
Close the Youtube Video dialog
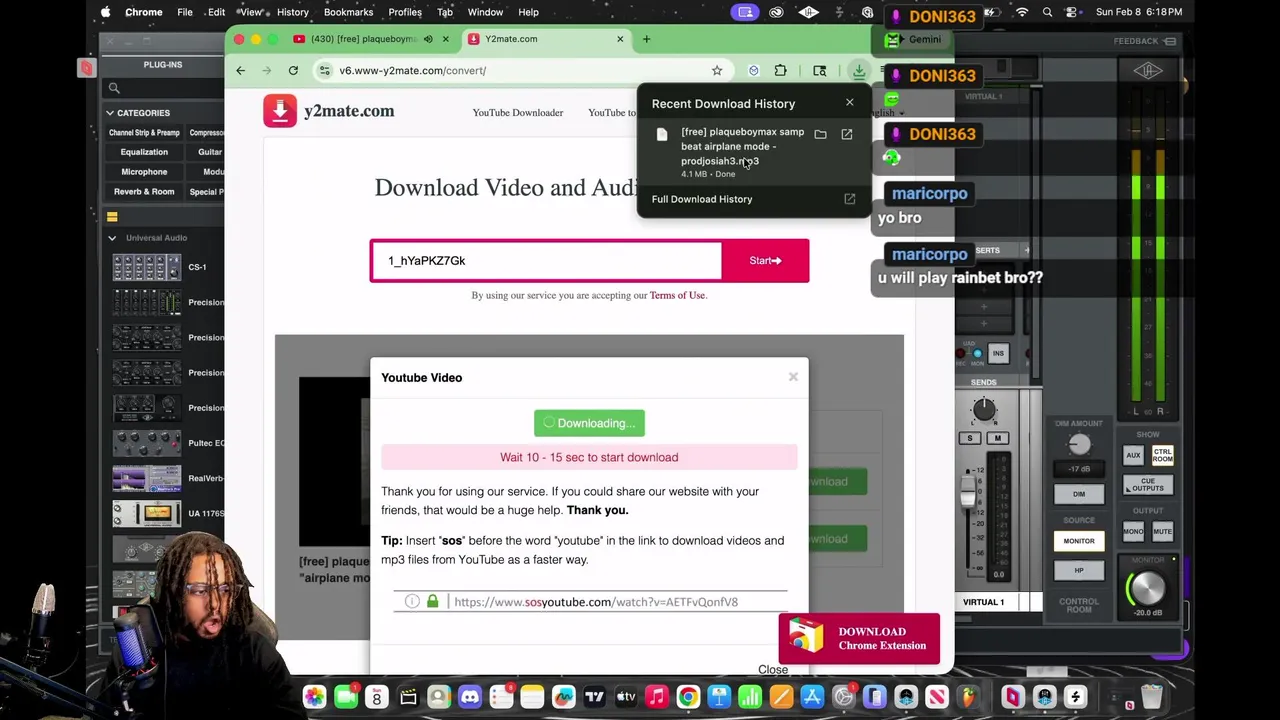tap(793, 377)
